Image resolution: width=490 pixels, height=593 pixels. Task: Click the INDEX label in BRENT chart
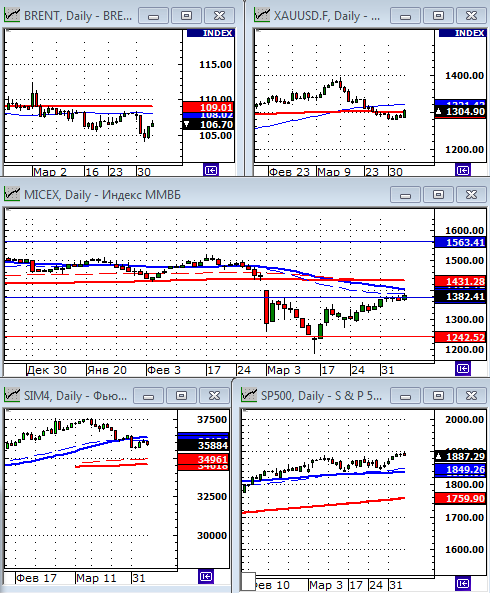[x=211, y=33]
